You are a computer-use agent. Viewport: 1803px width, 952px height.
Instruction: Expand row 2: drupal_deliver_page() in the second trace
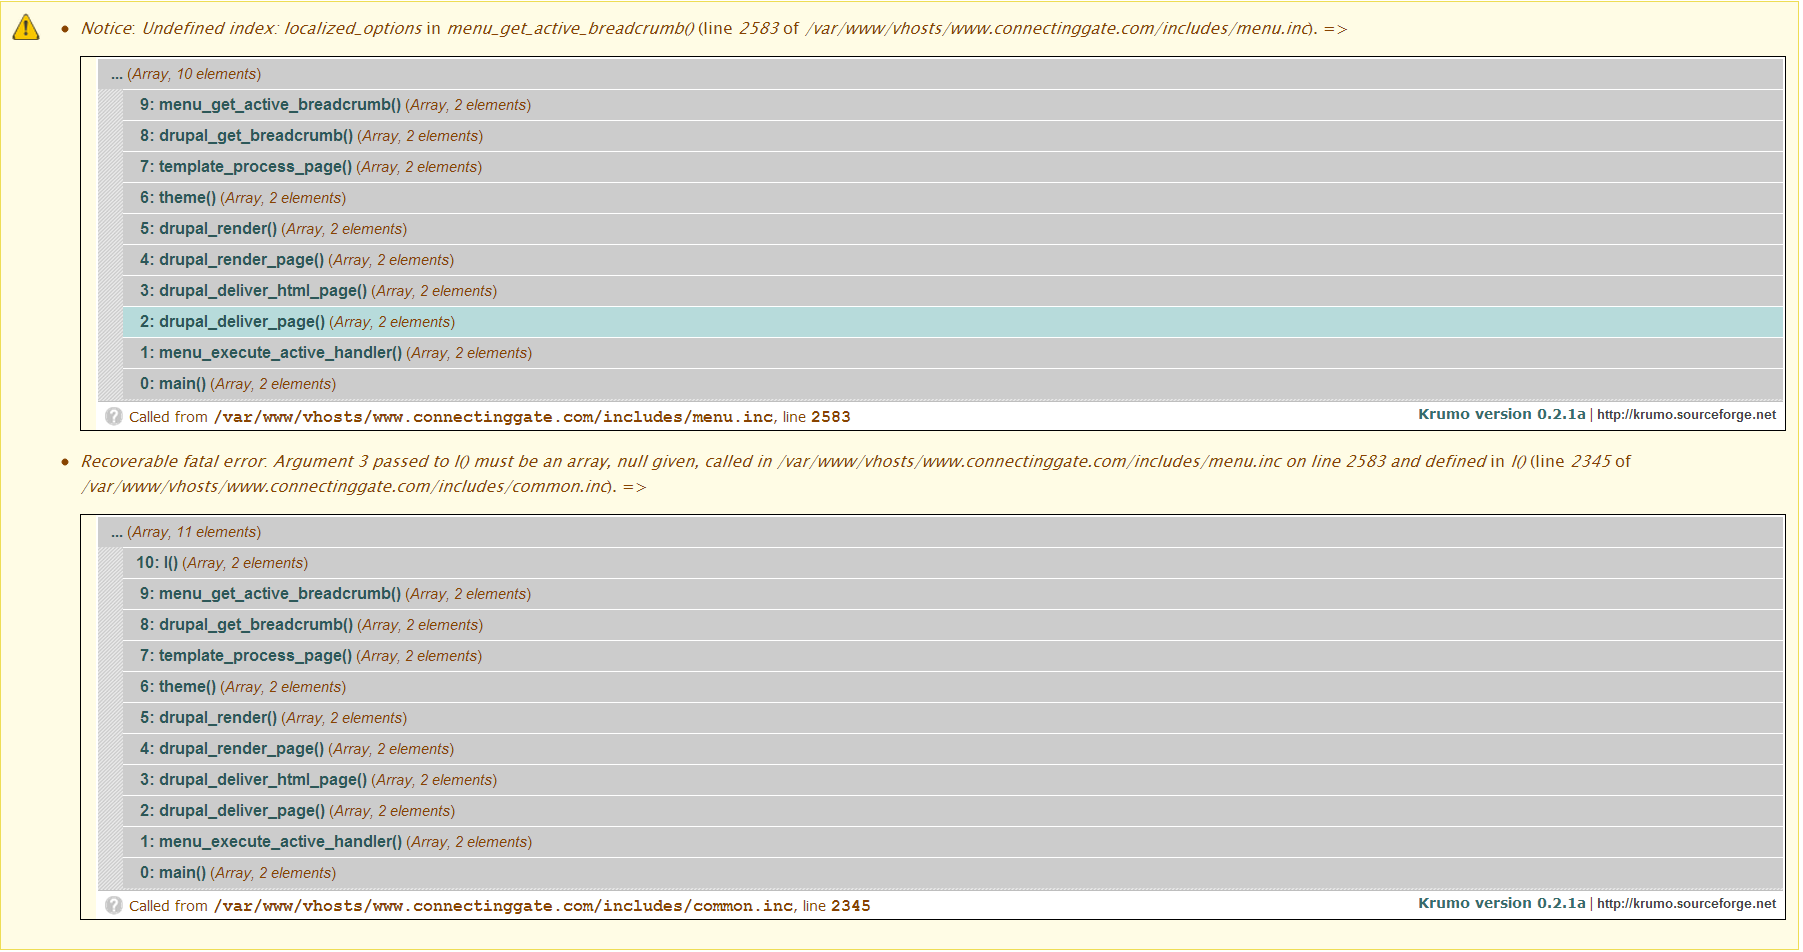point(953,811)
